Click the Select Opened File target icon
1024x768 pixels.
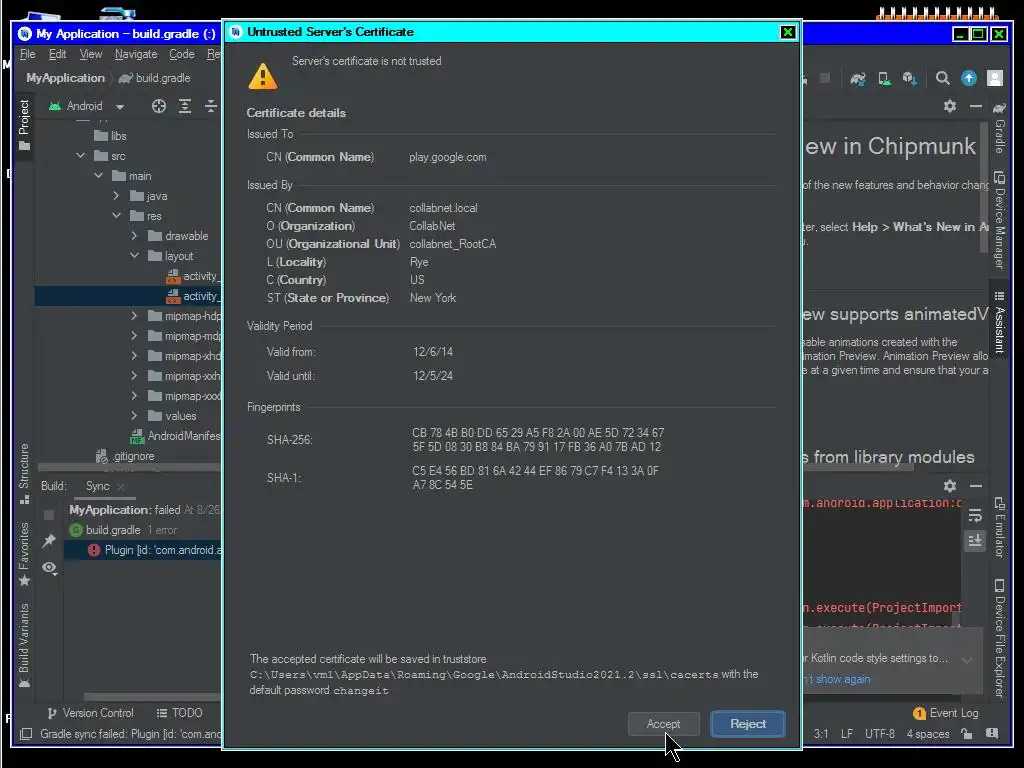click(159, 106)
